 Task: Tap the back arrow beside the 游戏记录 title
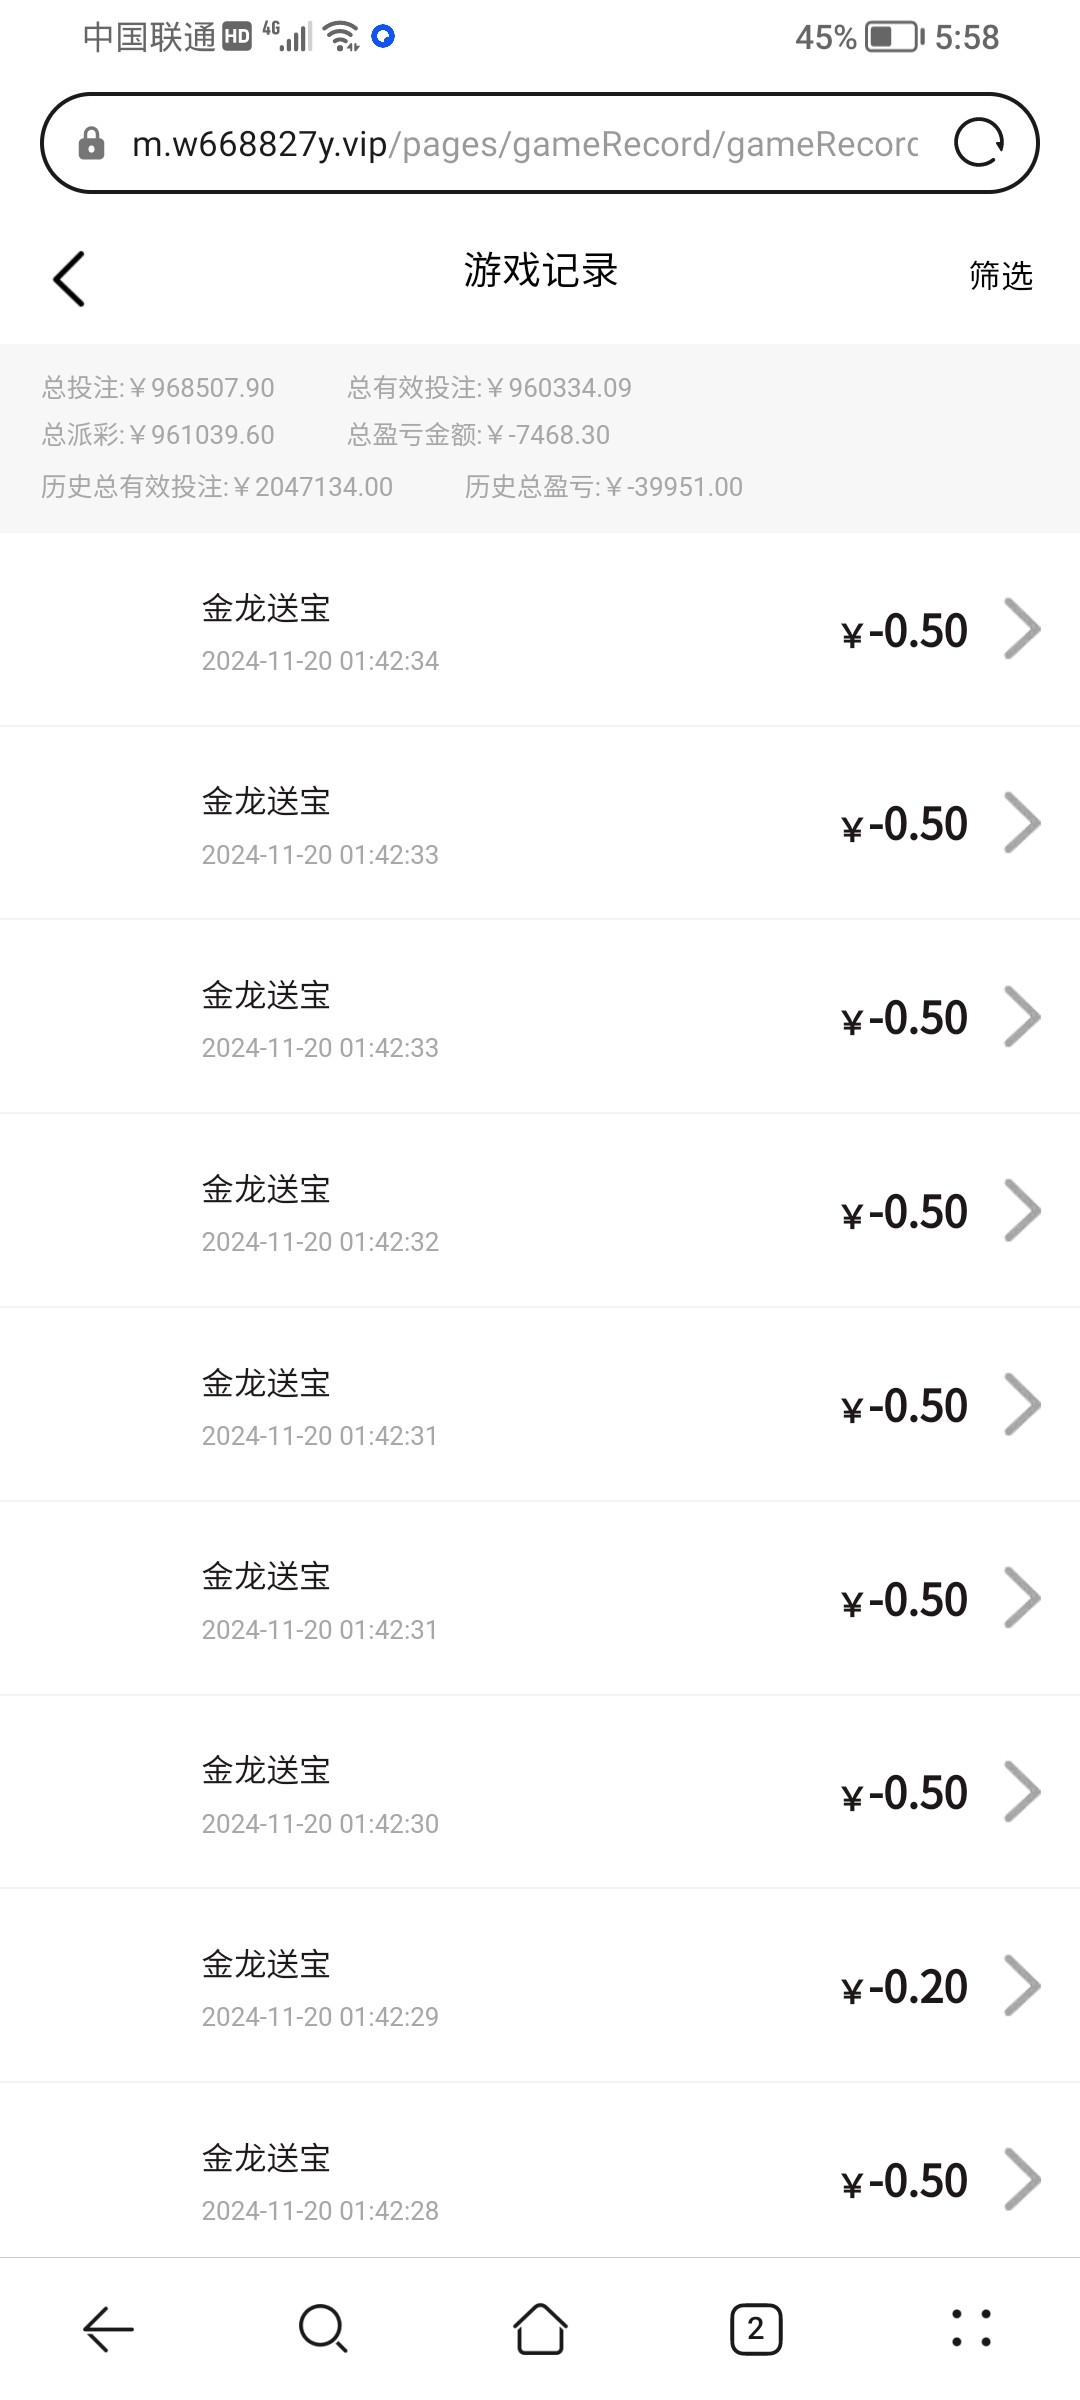[x=69, y=278]
